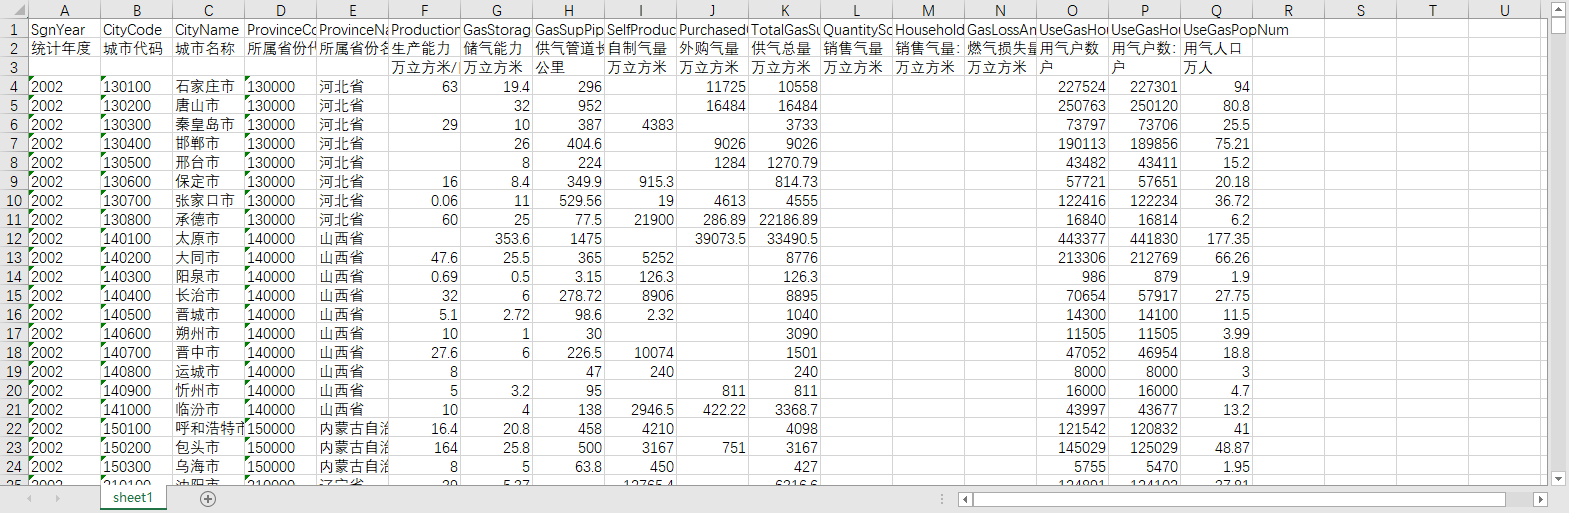Select the value 48.87
This screenshot has width=1569, height=513.
coord(1216,448)
